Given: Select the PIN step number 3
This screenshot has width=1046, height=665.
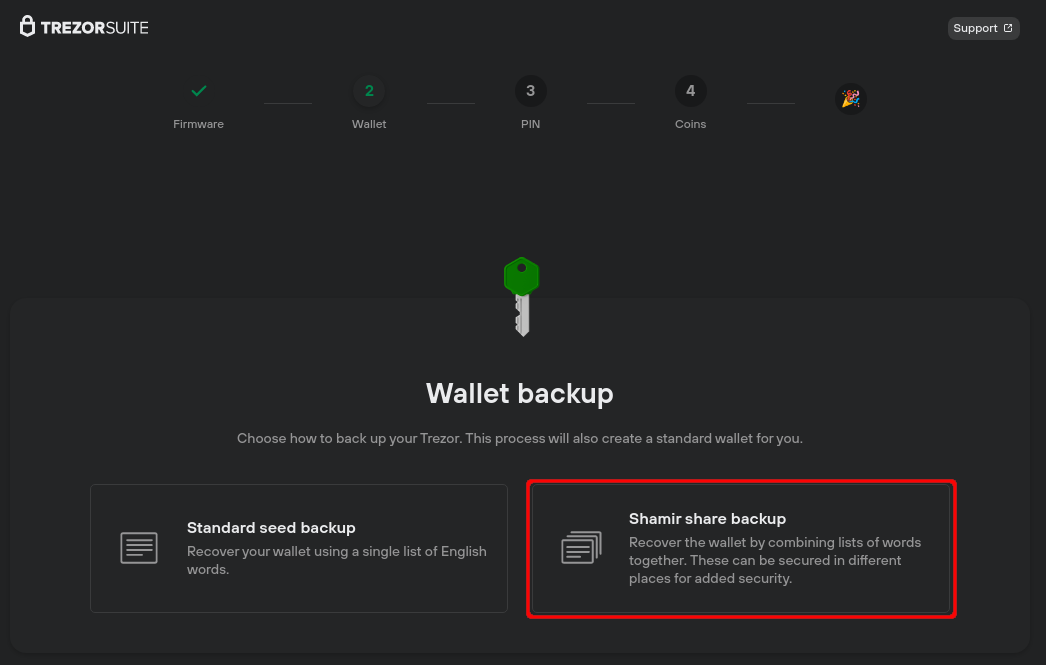Looking at the screenshot, I should tap(530, 91).
